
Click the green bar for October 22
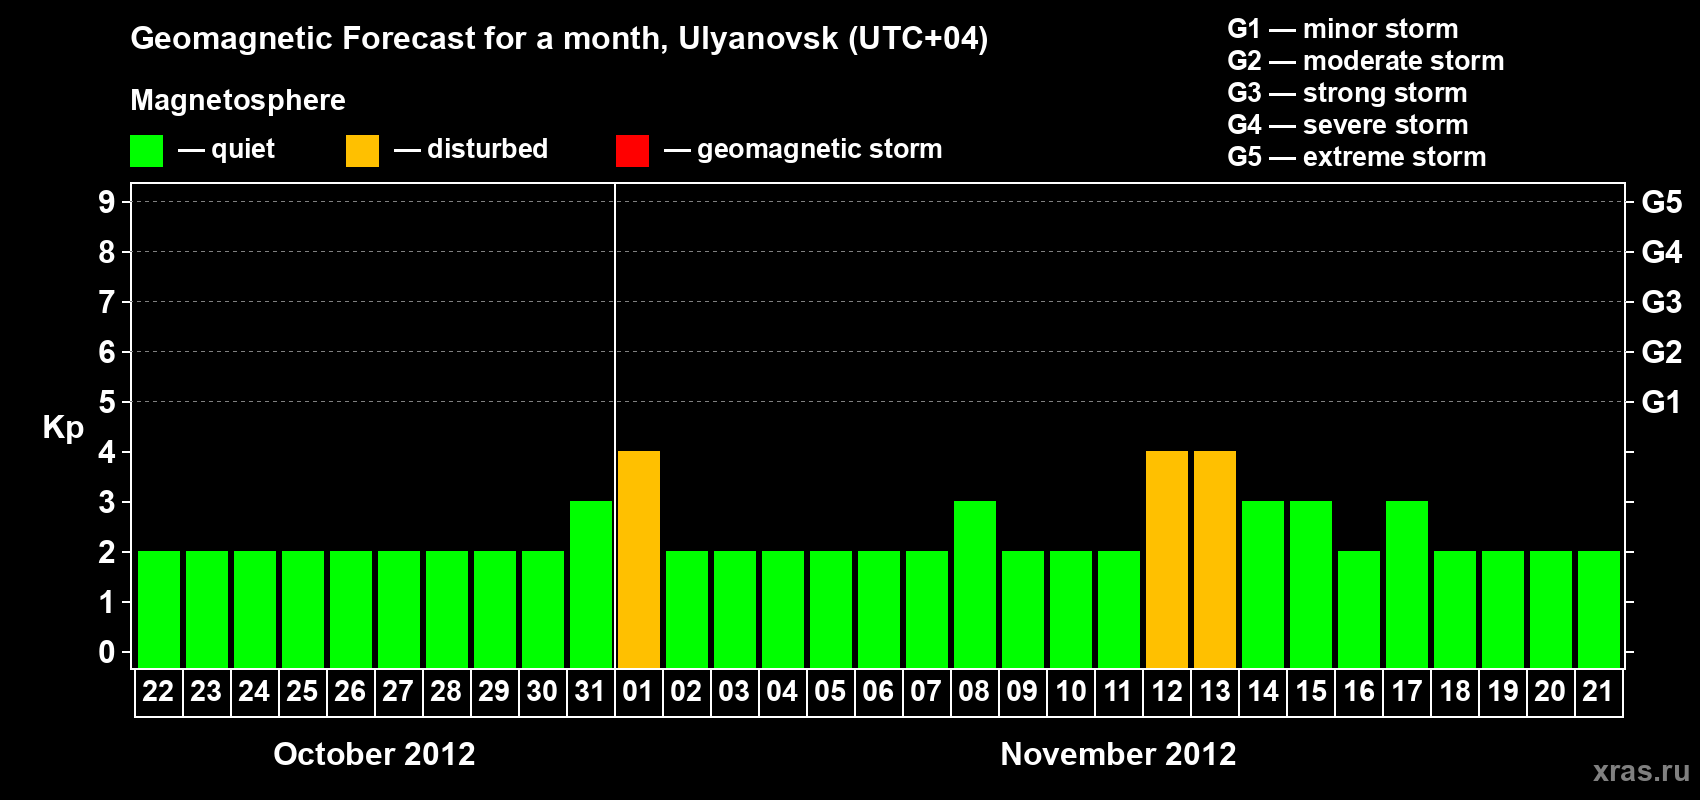coord(159,609)
